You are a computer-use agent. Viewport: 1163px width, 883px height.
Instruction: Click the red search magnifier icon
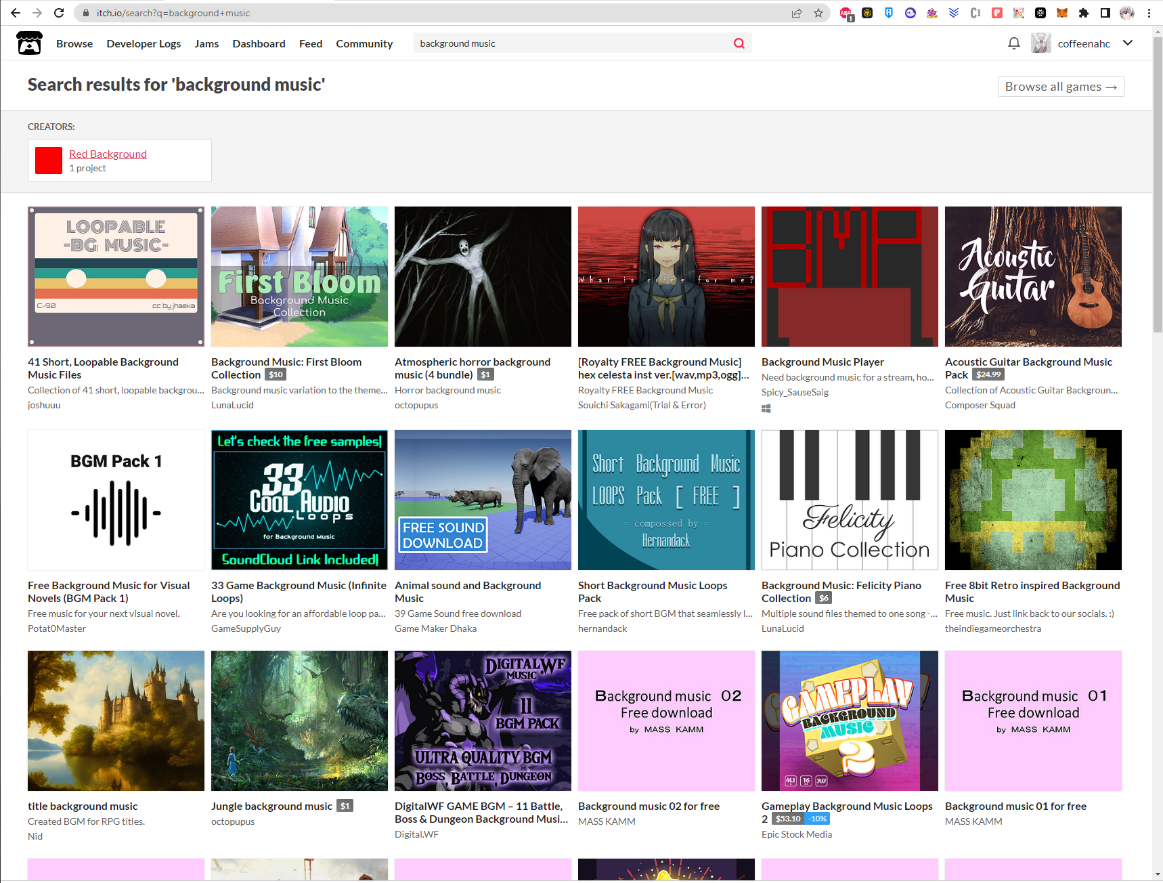click(x=739, y=44)
